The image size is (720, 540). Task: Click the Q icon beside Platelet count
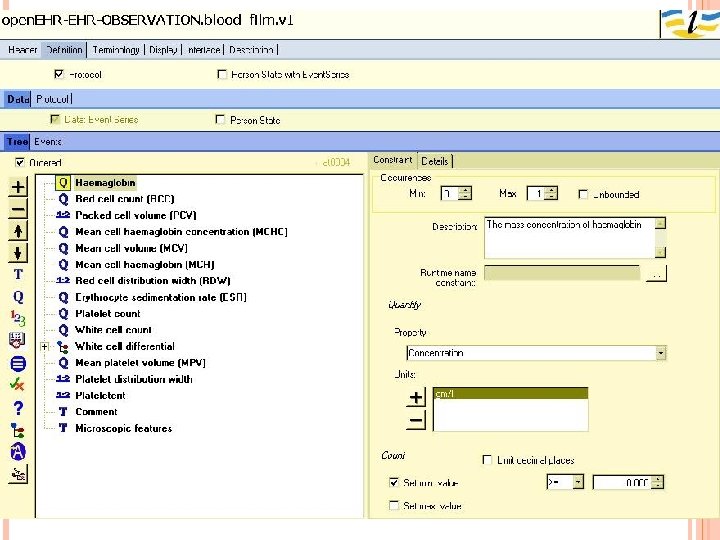63,314
